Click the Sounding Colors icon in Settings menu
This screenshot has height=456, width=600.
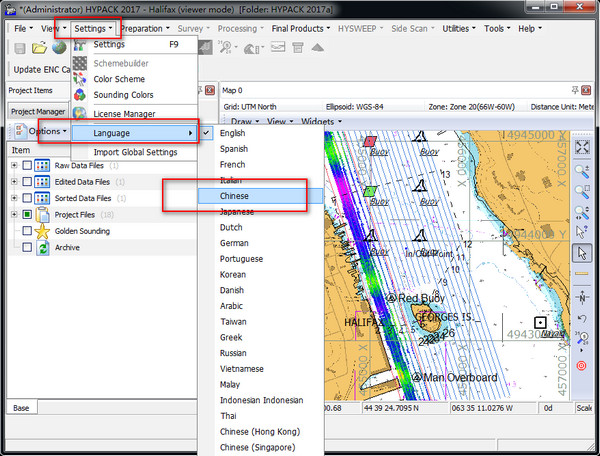pos(80,95)
